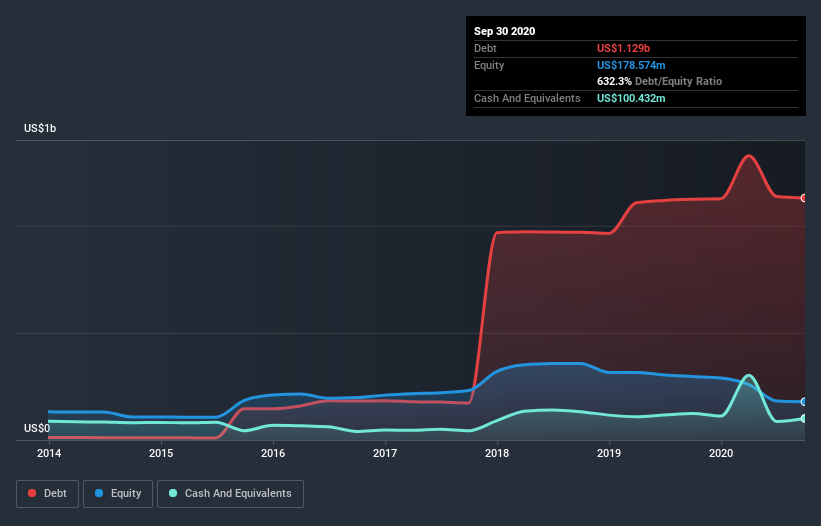Click the US$1b axis label
The width and height of the screenshot is (821, 526).
click(x=40, y=128)
